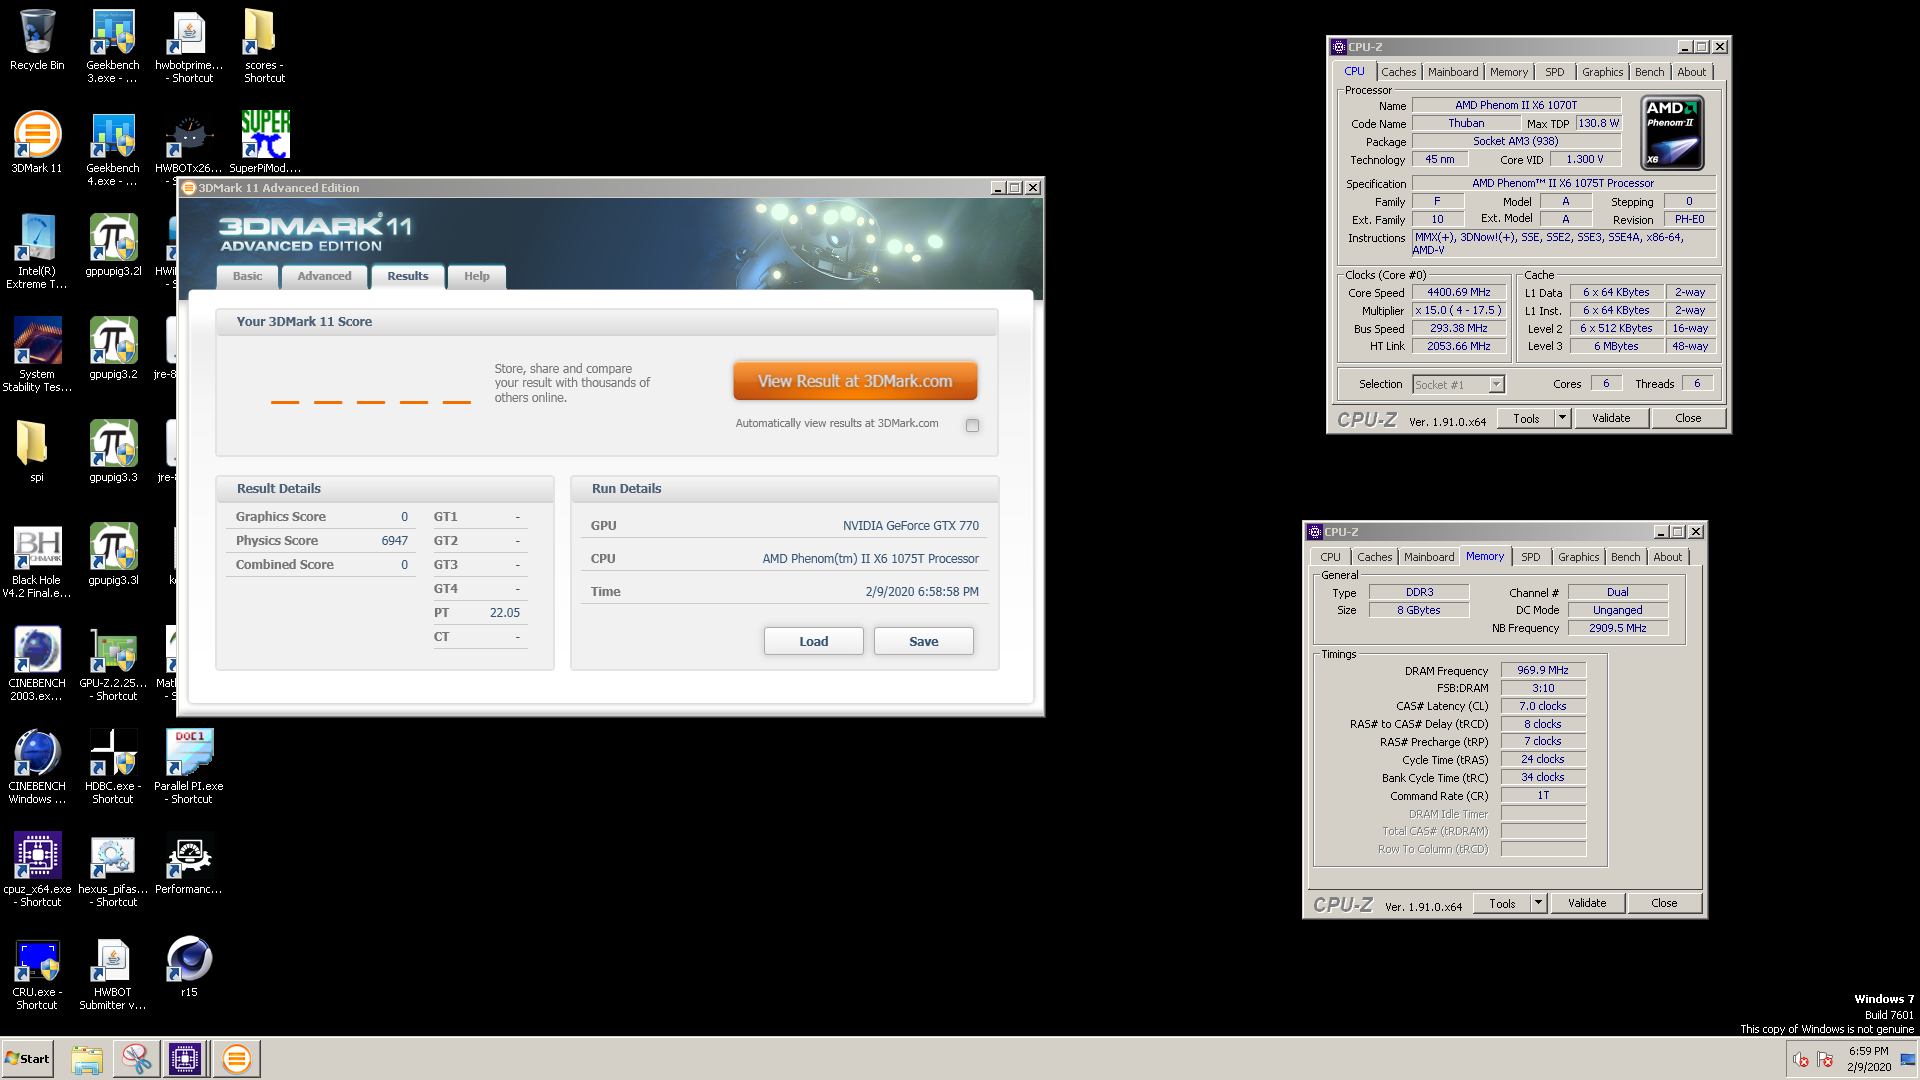
Task: Click the PT result value 22.05
Action: pos(504,612)
